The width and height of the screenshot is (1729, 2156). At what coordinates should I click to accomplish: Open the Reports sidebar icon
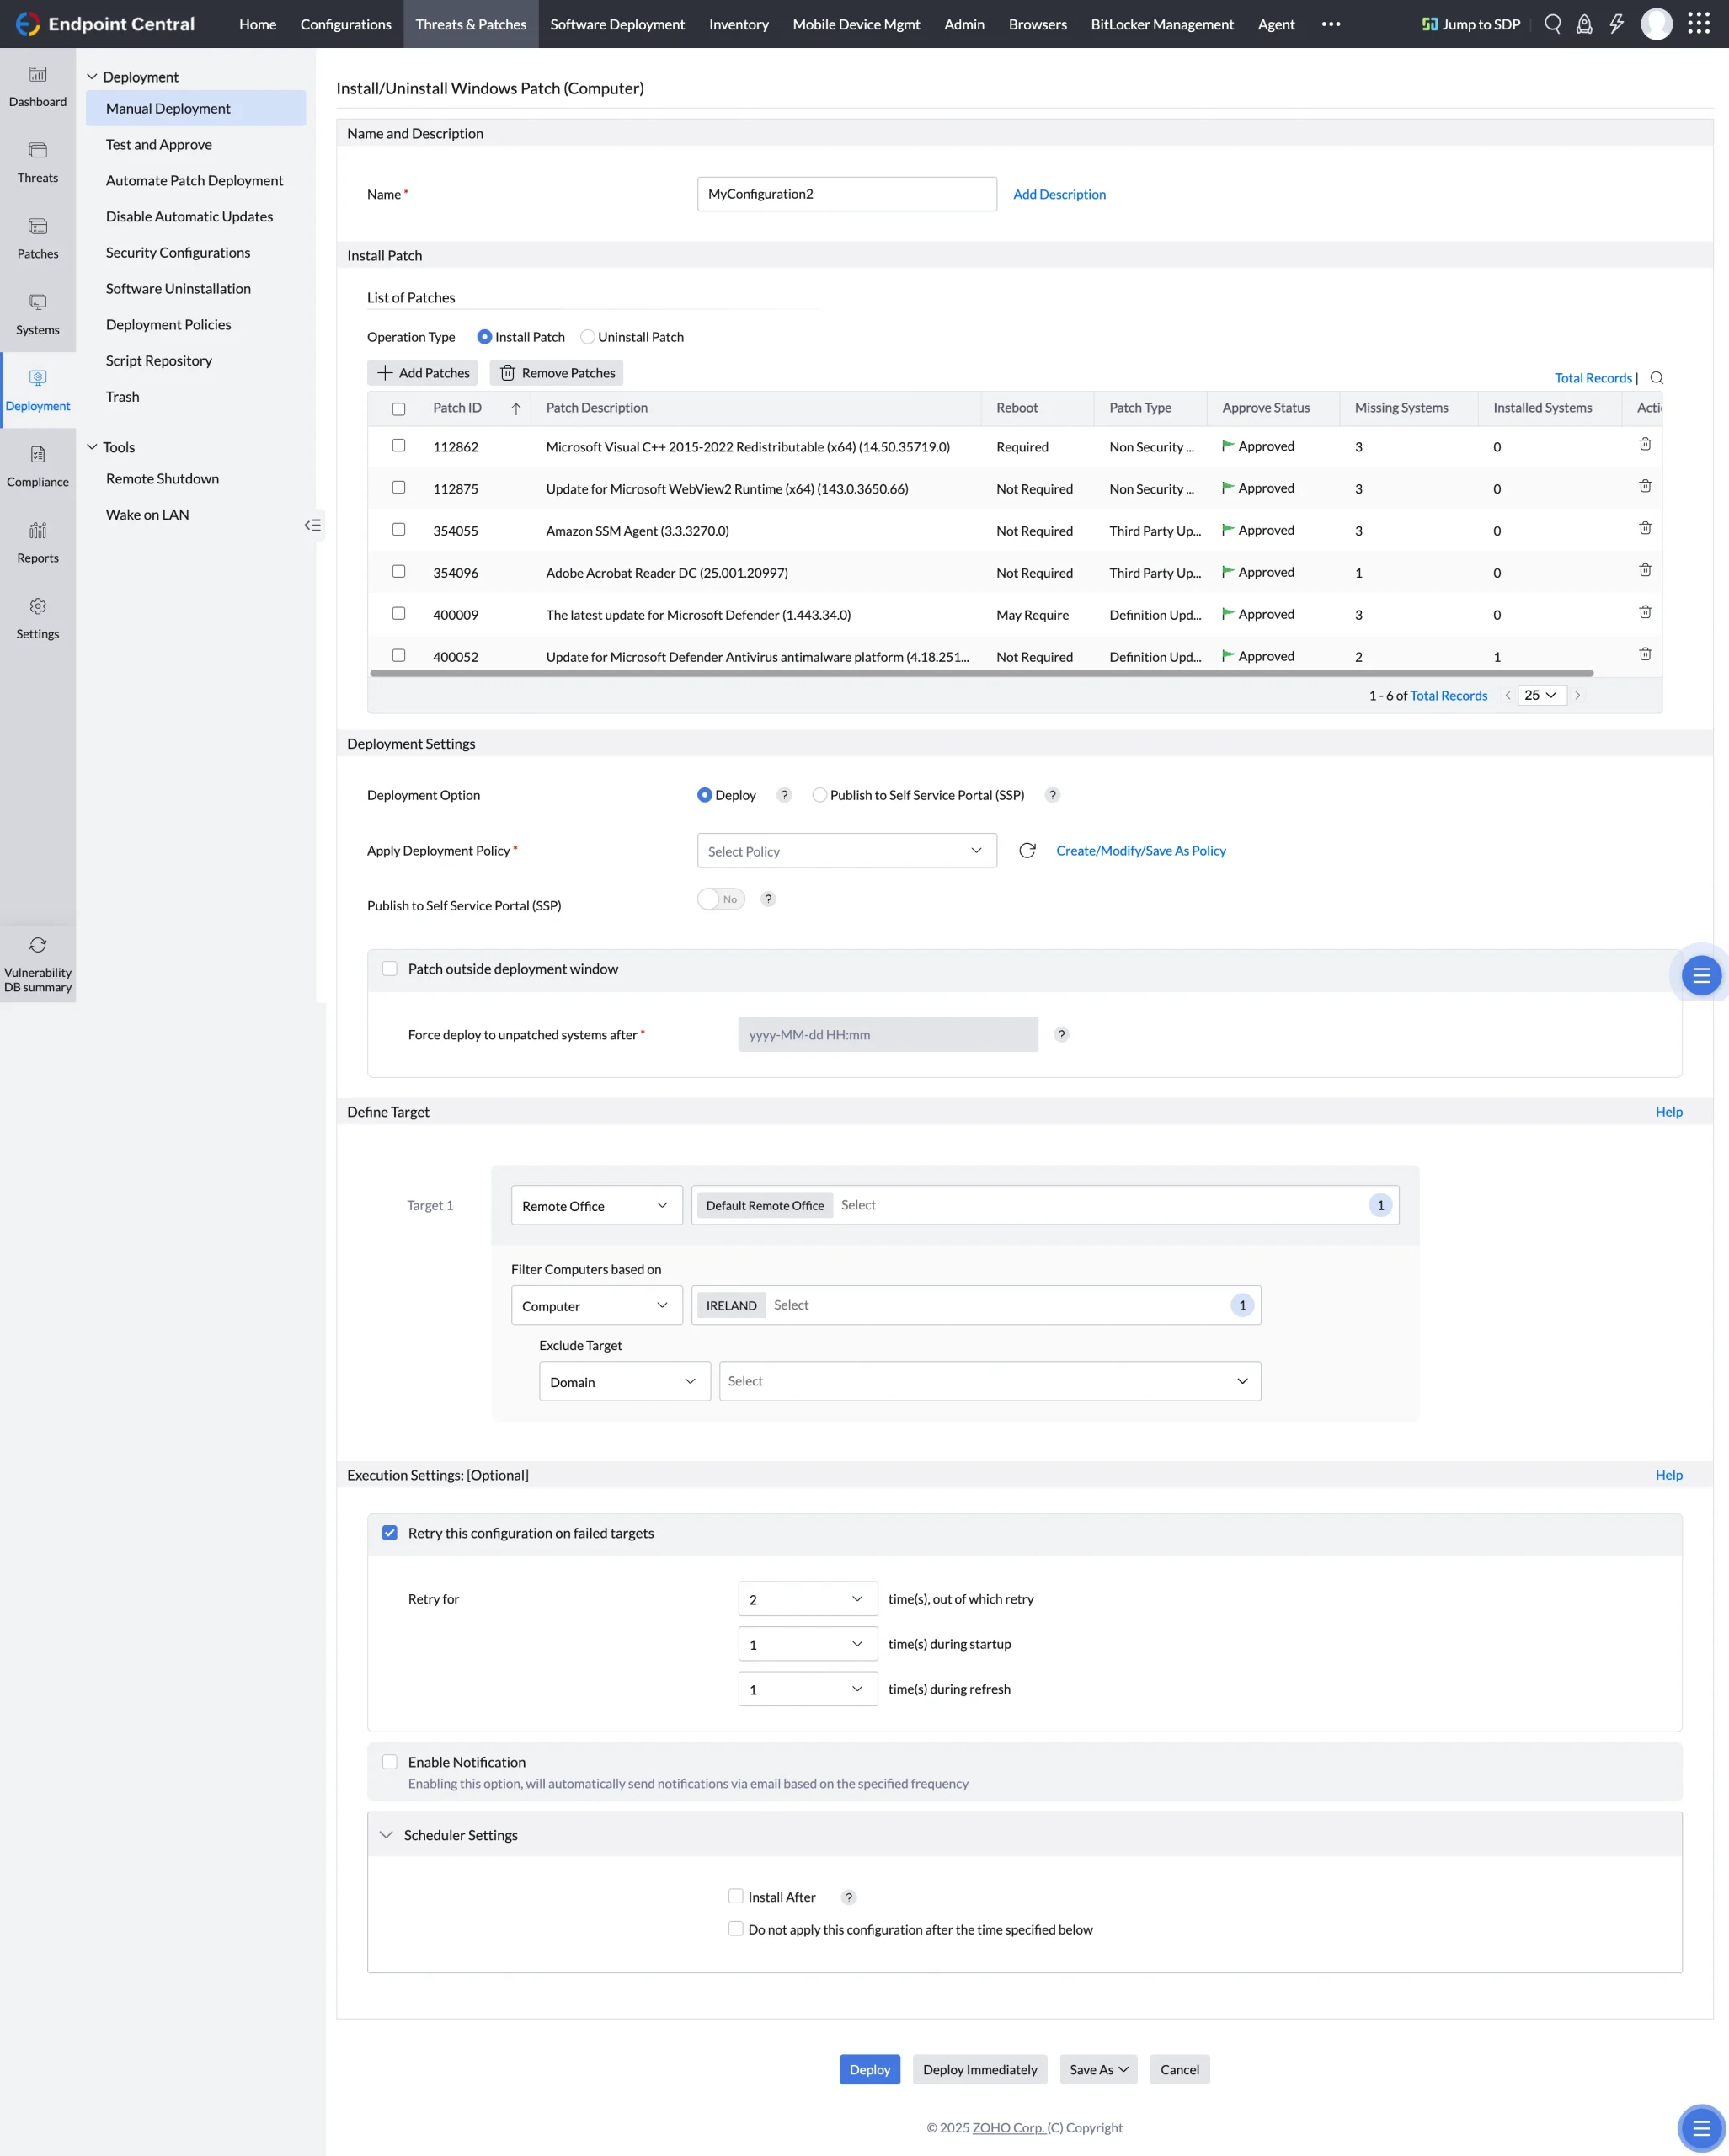point(38,531)
